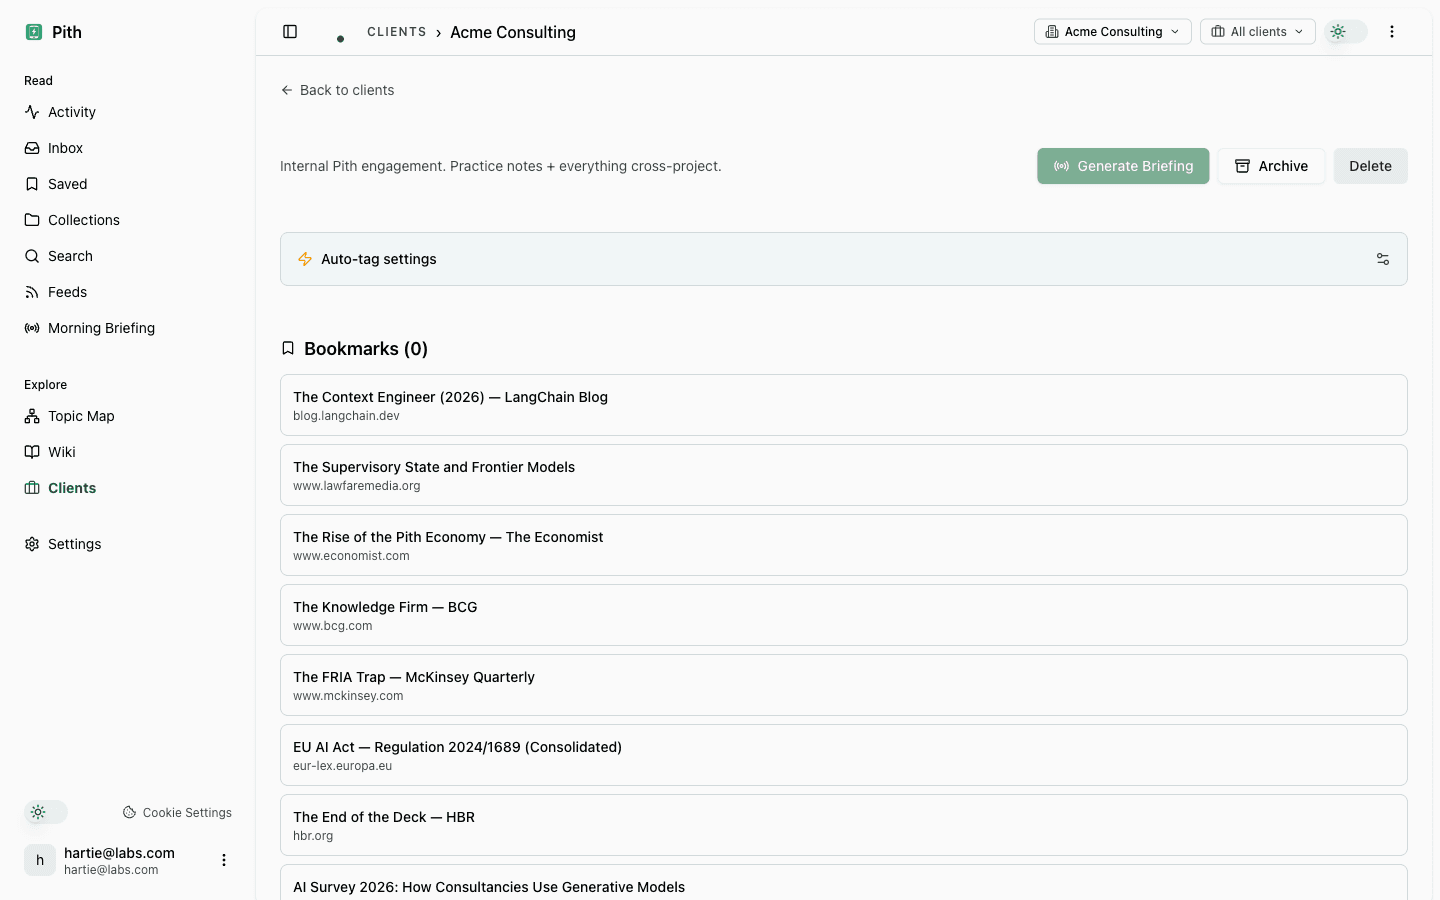Image resolution: width=1440 pixels, height=900 pixels.
Task: Click the back arrow icon beside Back to clients
Action: click(287, 90)
